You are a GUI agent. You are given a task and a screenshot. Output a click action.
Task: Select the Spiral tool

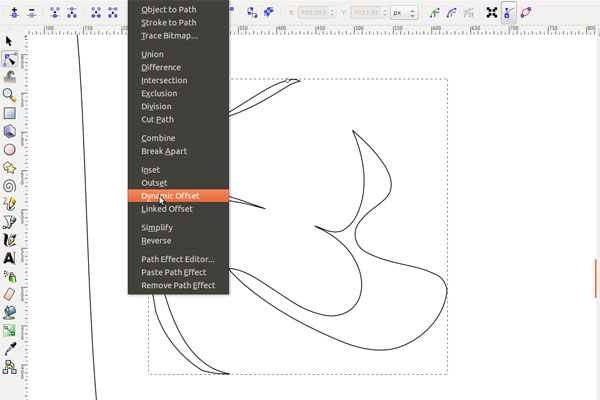(10, 186)
